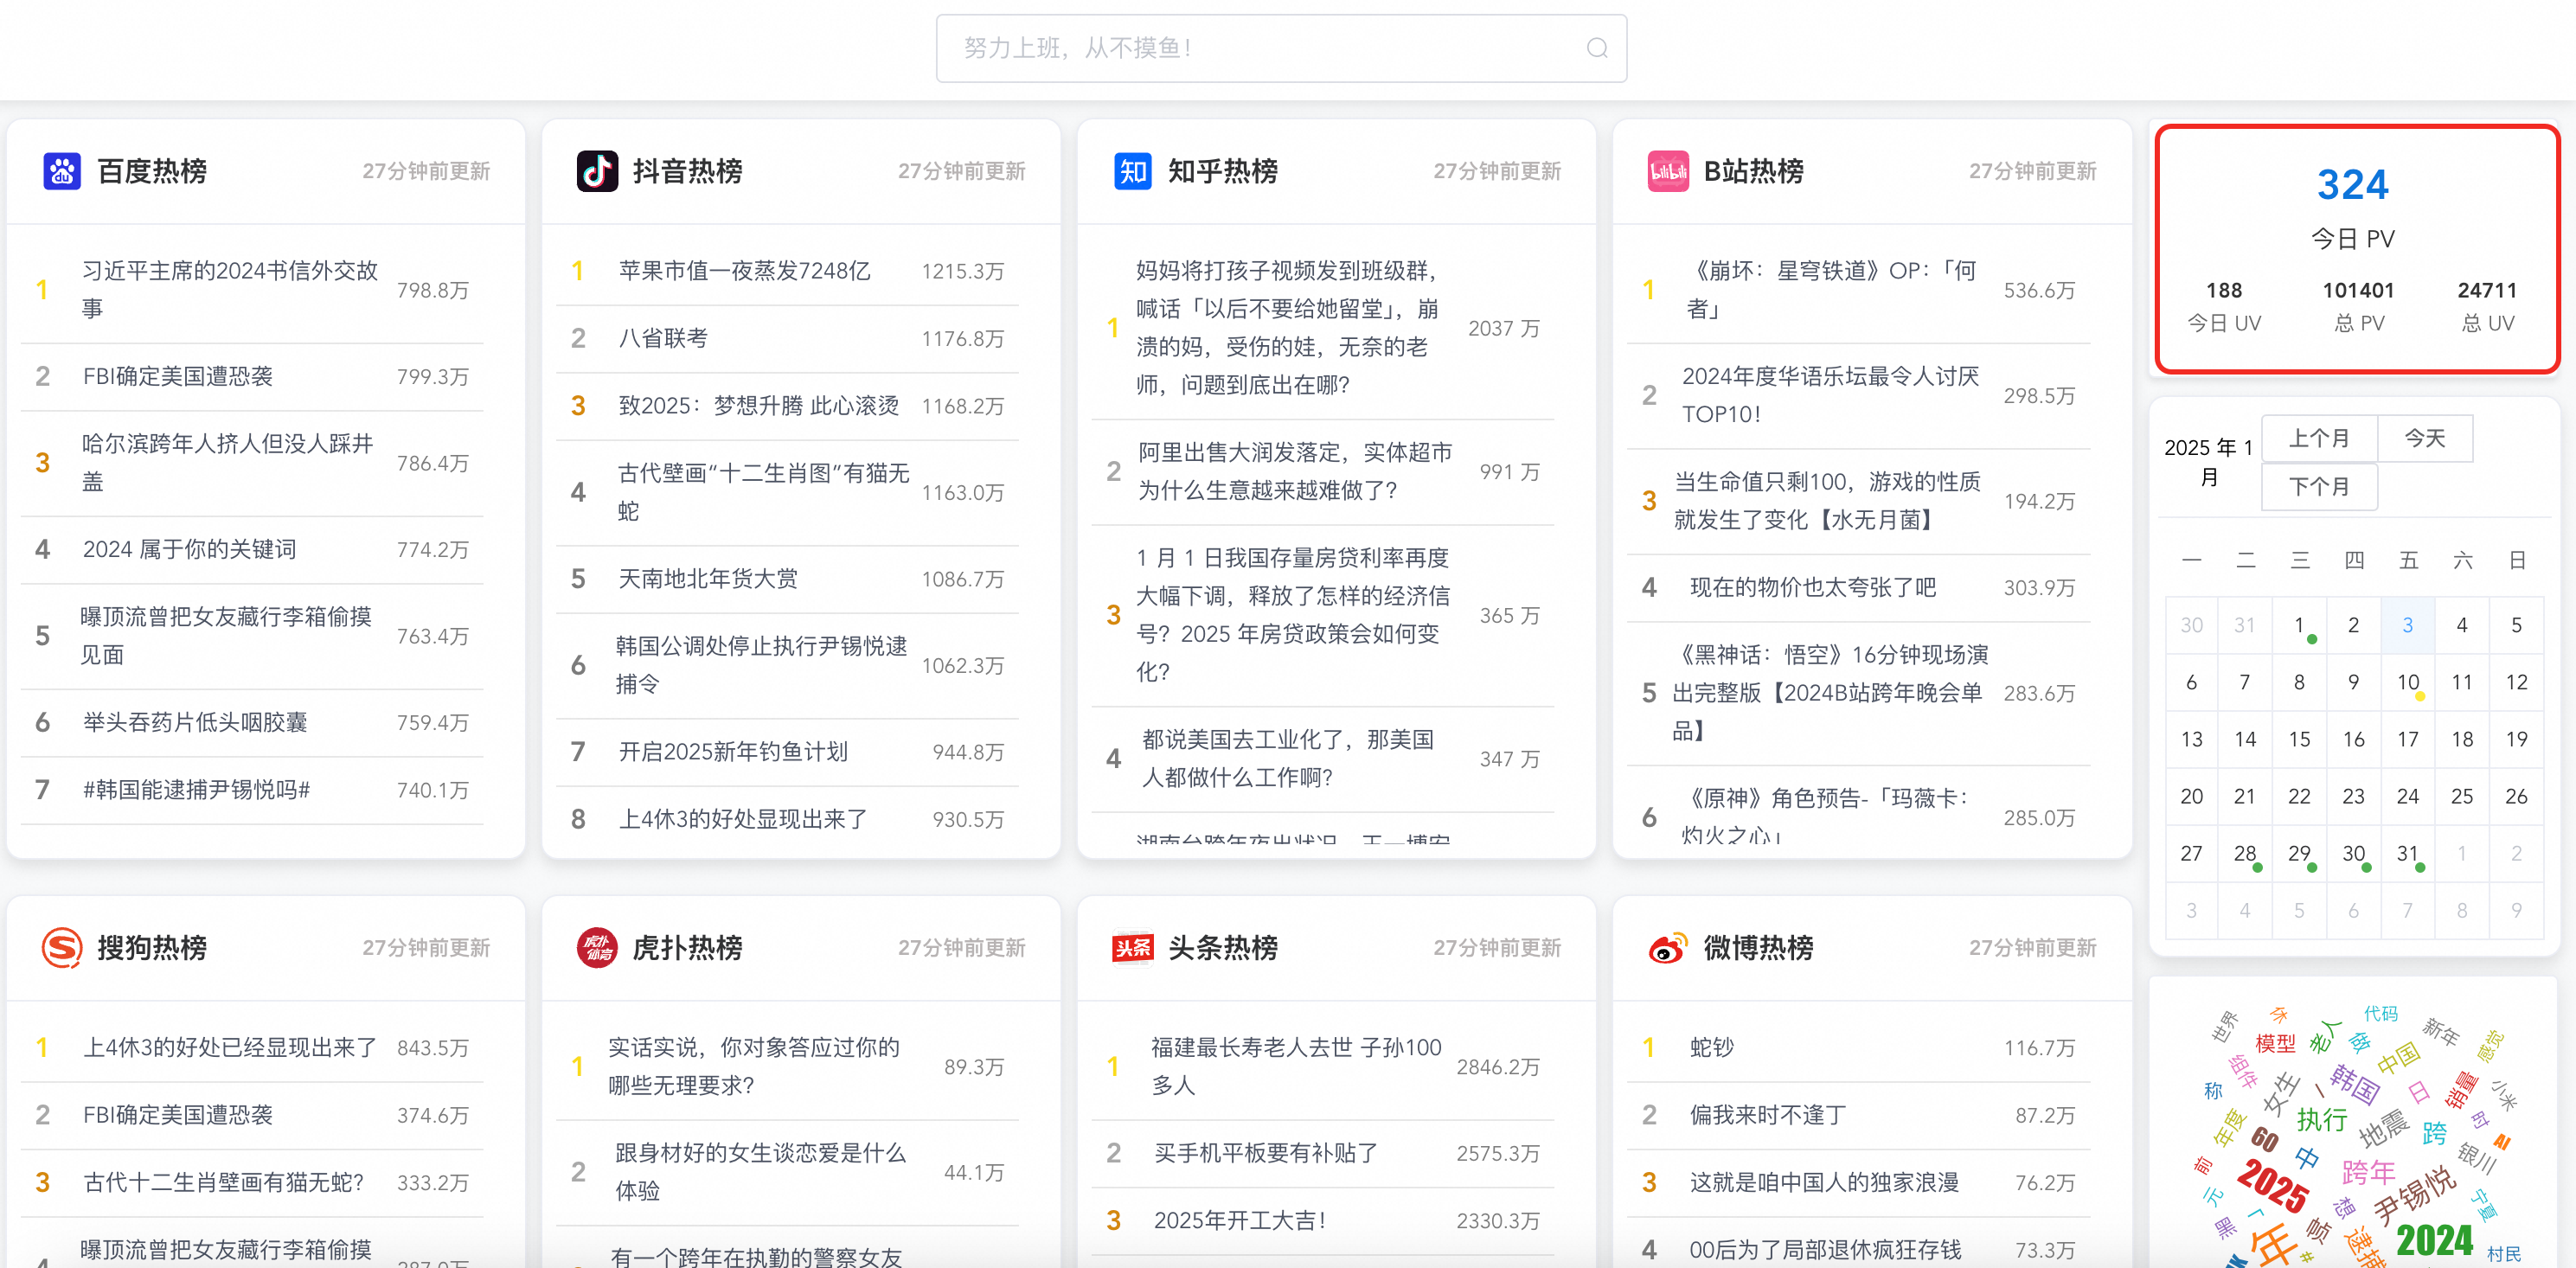Open the 八省联考 Douyin hot topic
The height and width of the screenshot is (1268, 2576).
663,339
